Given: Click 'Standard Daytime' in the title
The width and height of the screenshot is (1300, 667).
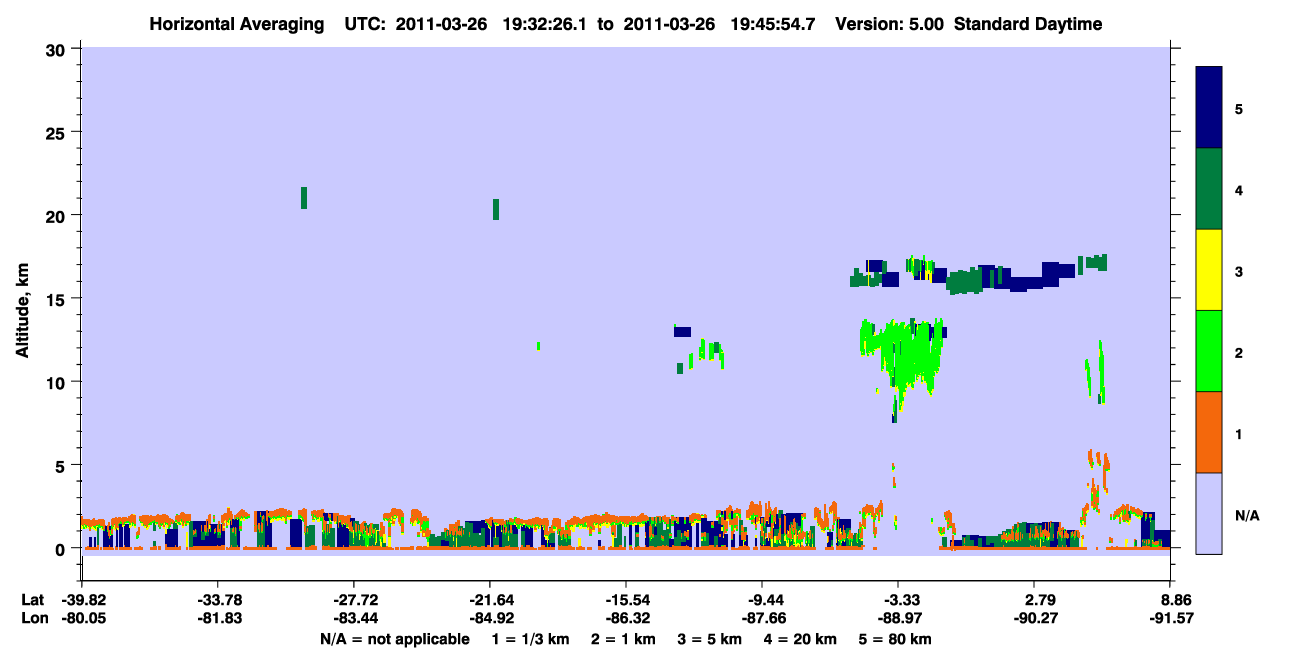Looking at the screenshot, I should point(1029,24).
